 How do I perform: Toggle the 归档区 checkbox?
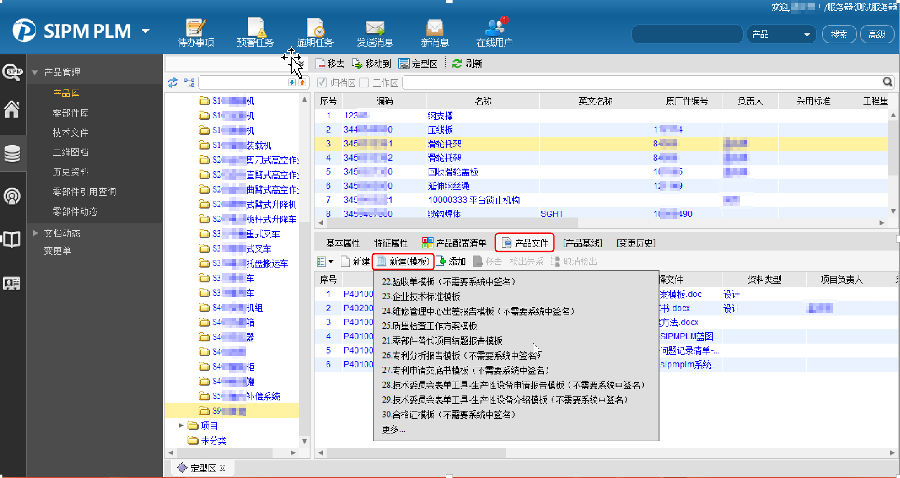tap(322, 82)
